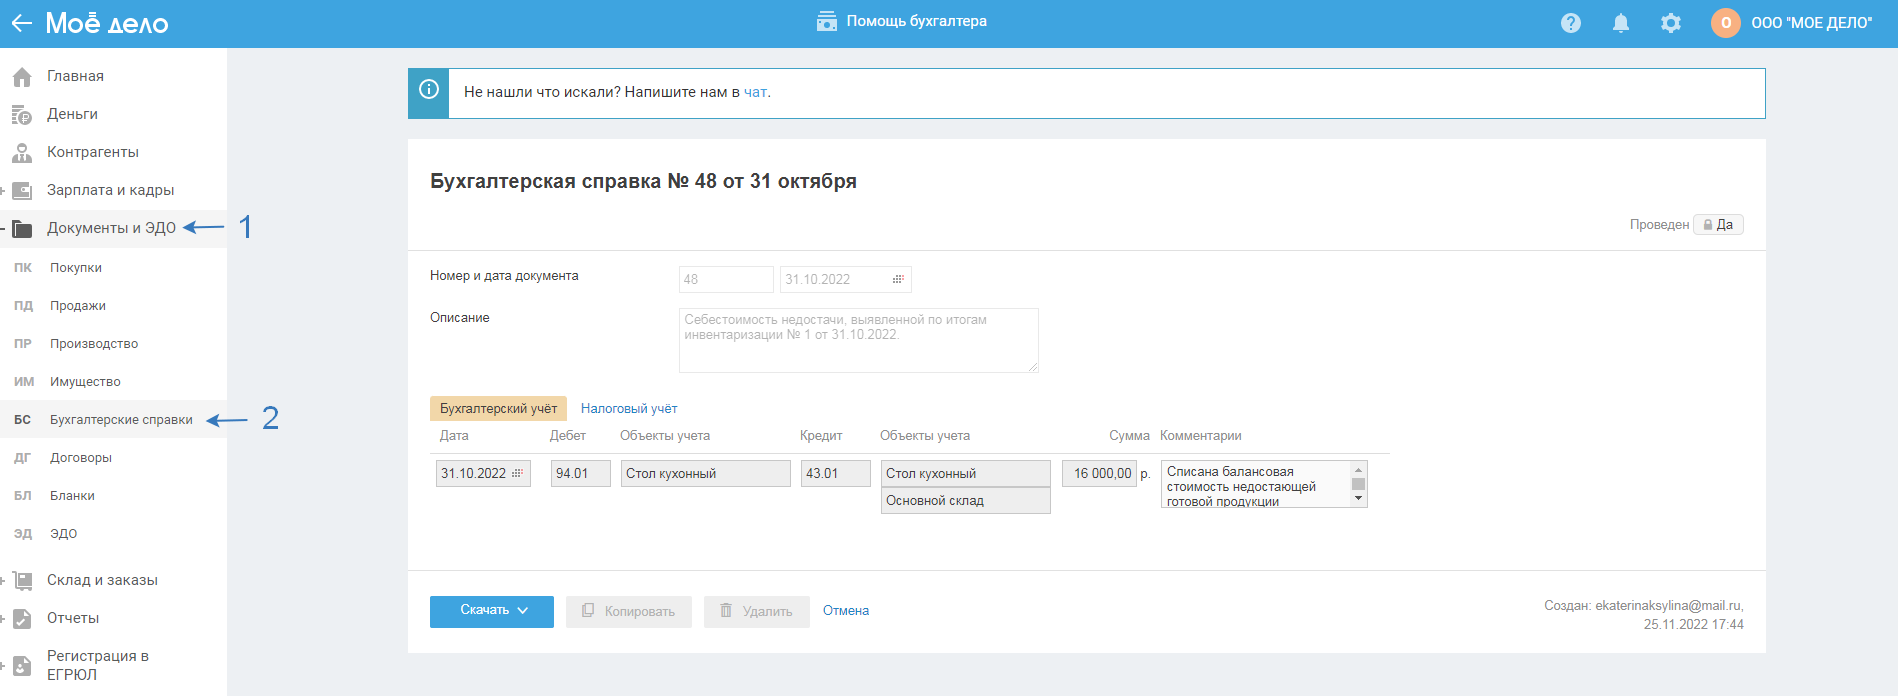Screen dimensions: 1898x696
Task: Click the Копировать button
Action: point(629,612)
